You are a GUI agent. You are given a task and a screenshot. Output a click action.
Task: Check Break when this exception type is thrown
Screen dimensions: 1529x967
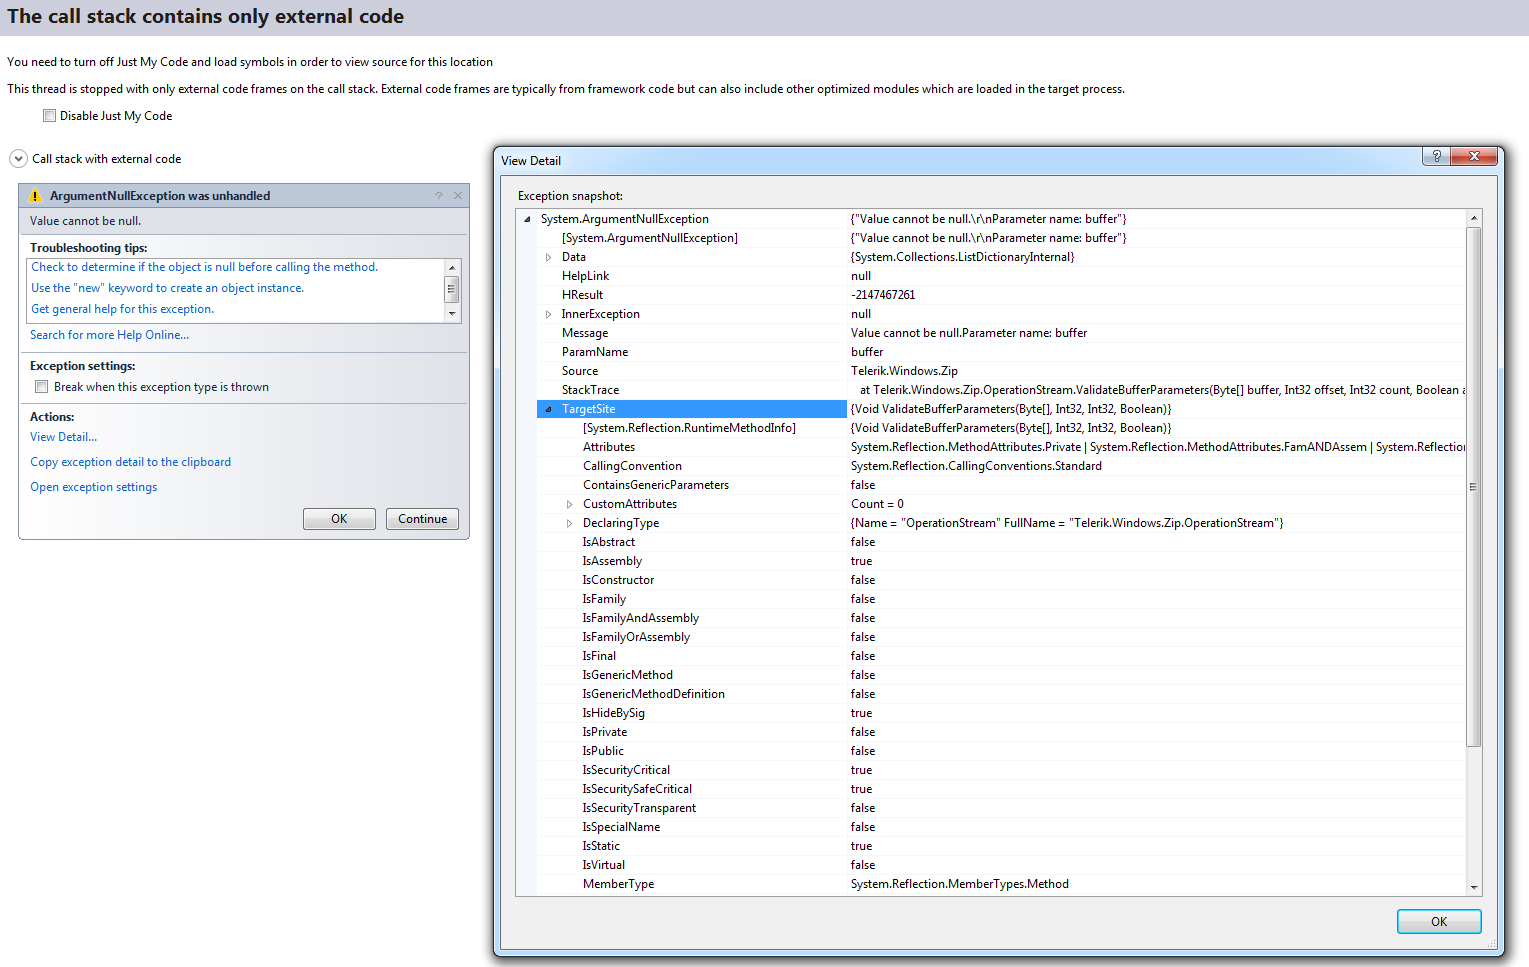point(42,387)
